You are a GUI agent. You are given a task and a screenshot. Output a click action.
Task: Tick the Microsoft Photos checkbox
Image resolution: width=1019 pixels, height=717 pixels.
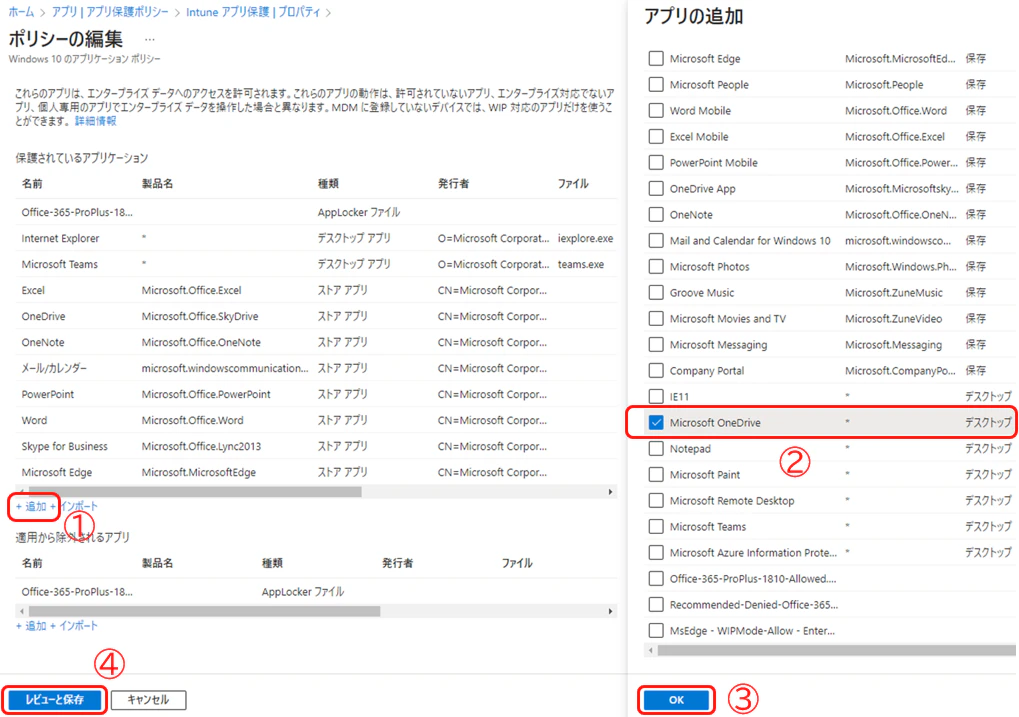click(656, 267)
